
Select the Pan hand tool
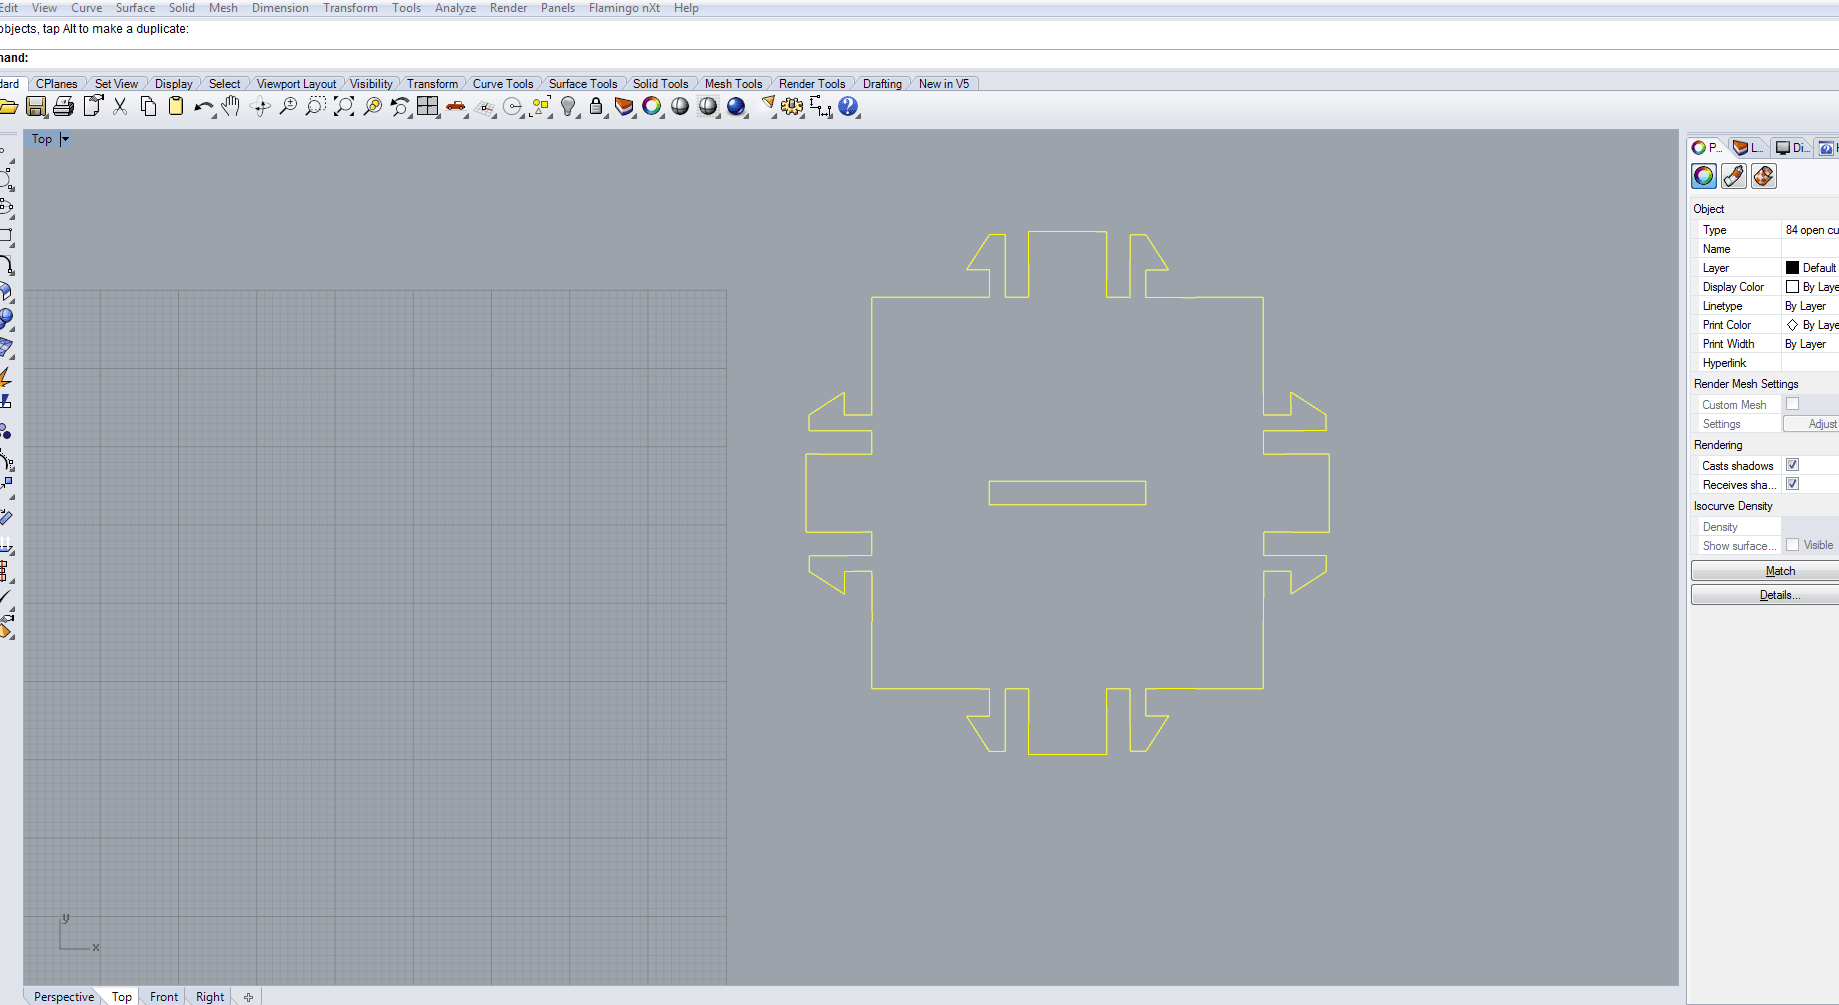point(231,106)
